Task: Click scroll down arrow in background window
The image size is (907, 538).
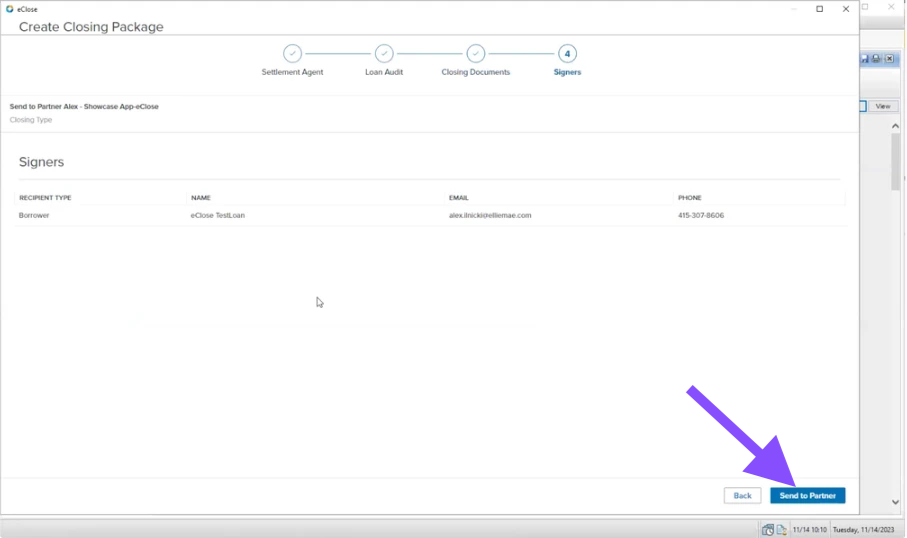Action: 895,502
